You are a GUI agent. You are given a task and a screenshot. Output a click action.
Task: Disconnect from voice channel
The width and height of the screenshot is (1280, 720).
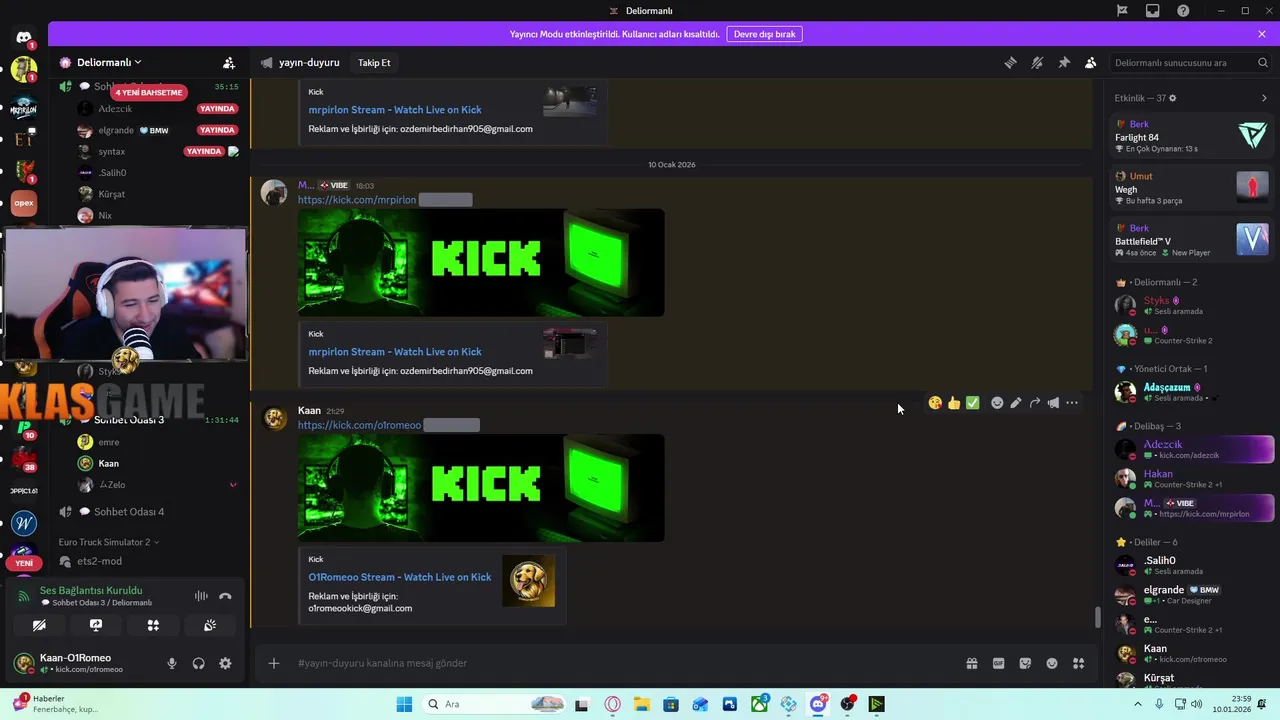pos(225,596)
